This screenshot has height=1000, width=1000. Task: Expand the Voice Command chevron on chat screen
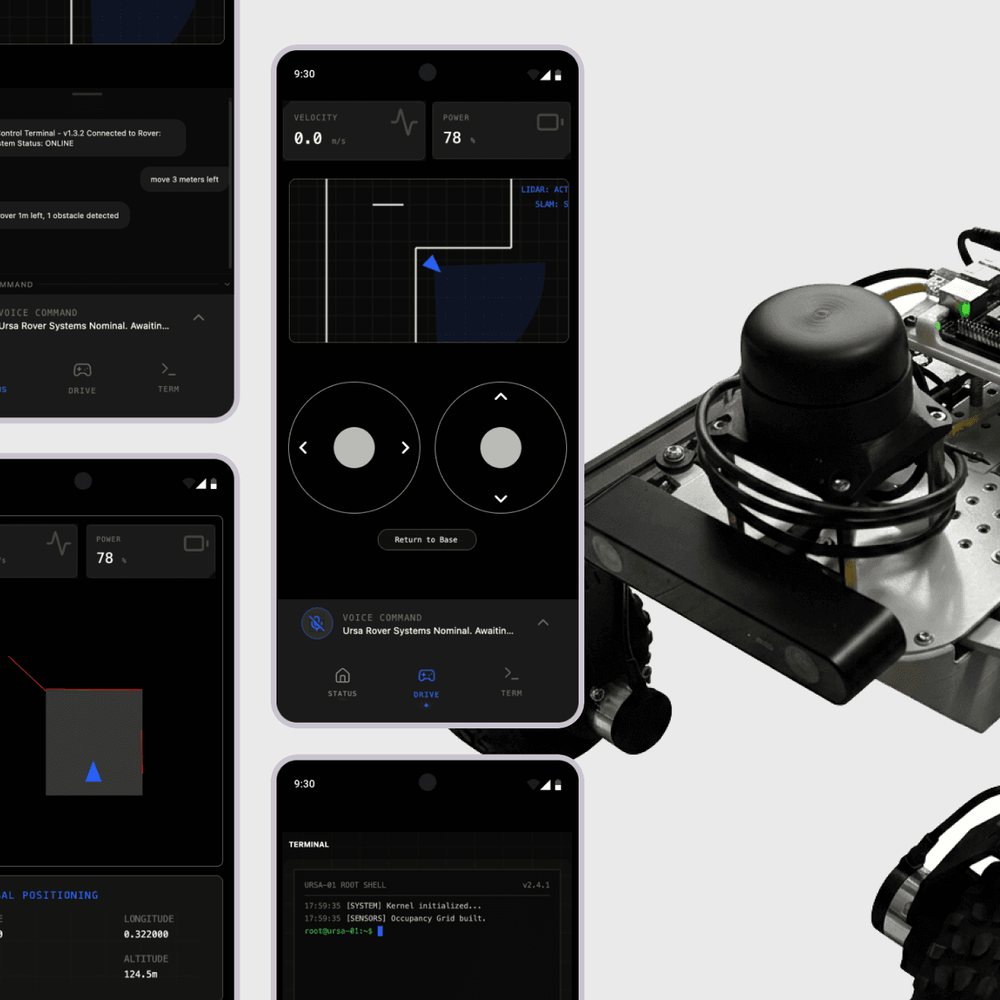(x=198, y=318)
